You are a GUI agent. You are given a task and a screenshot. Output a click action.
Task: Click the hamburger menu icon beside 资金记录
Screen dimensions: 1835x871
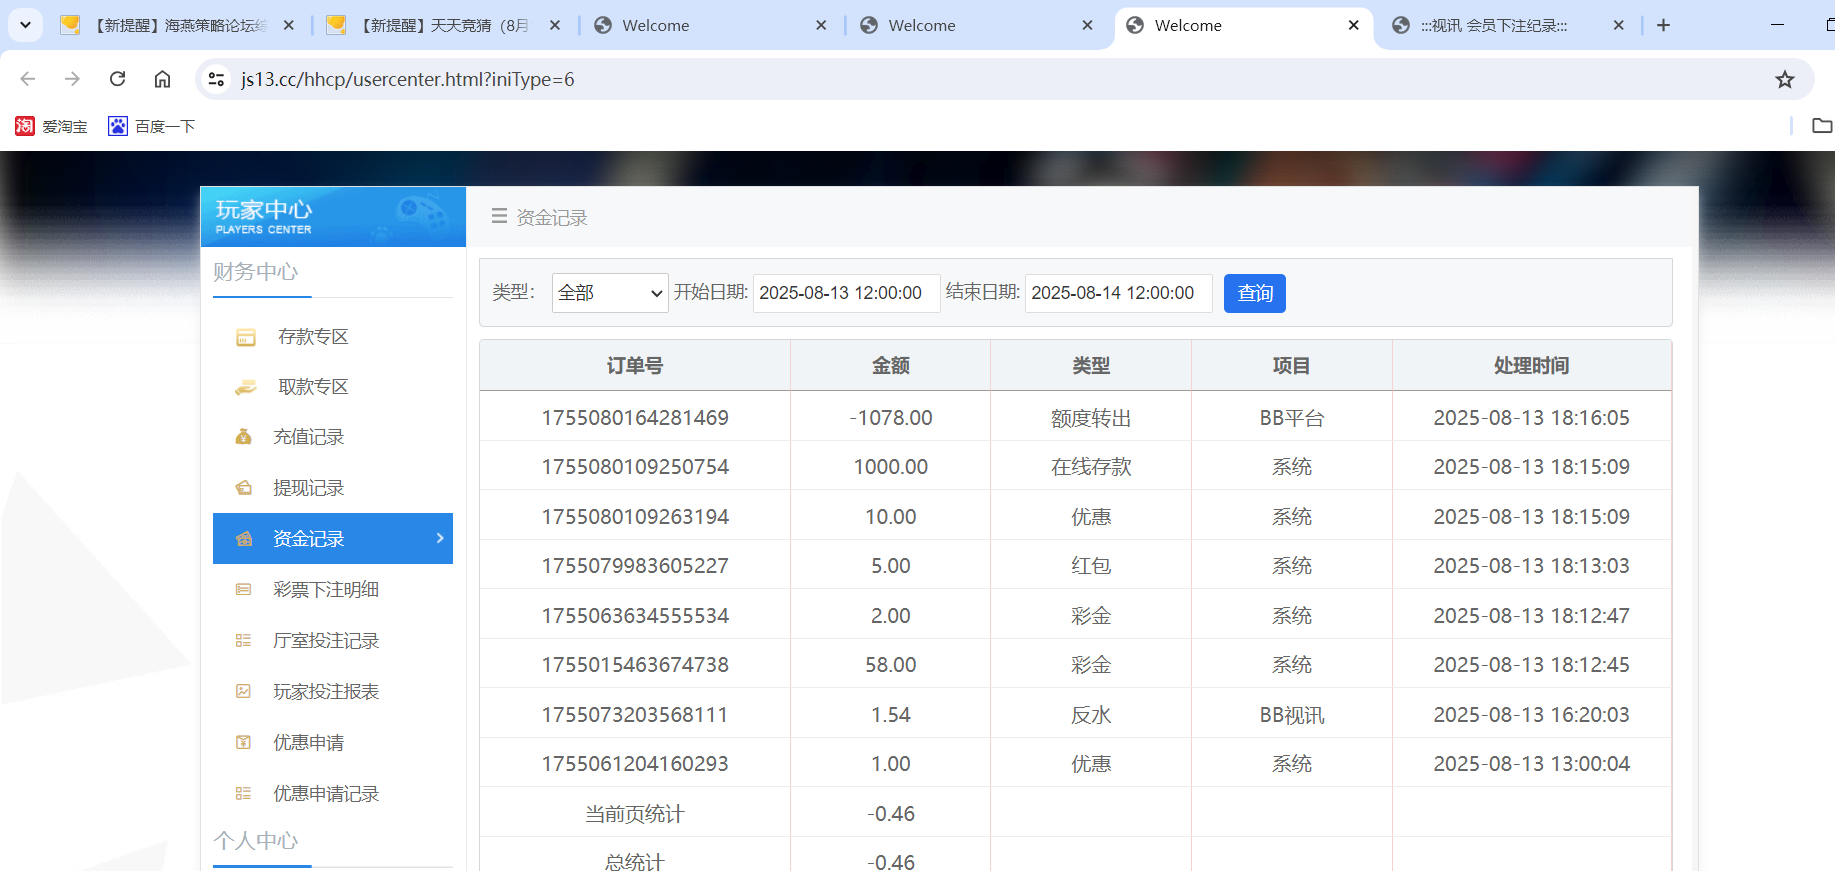point(499,217)
